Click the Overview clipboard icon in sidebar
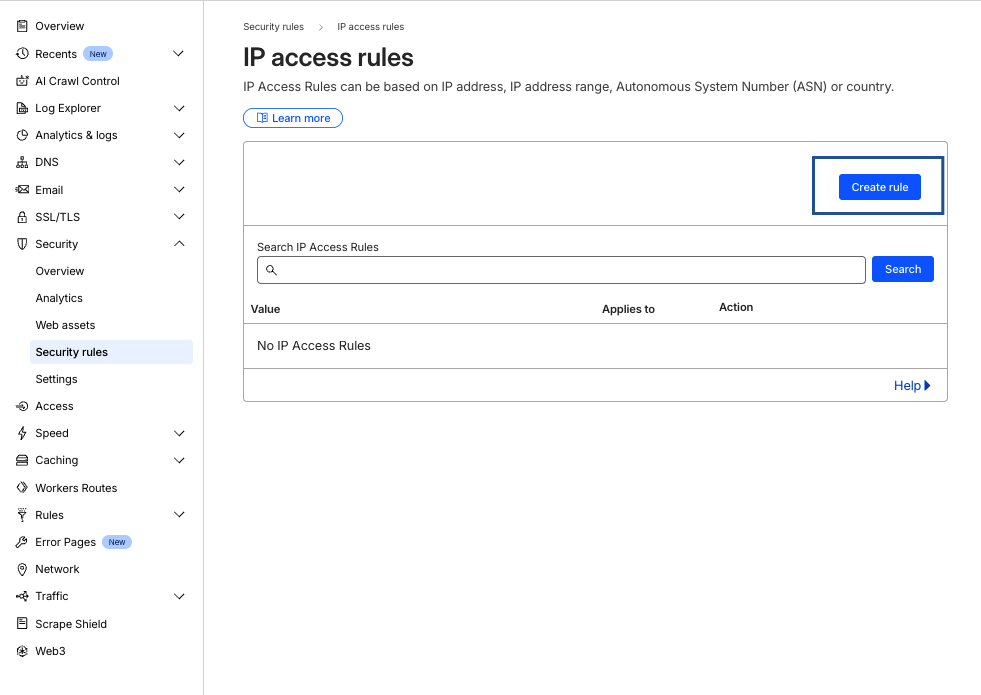 click(22, 26)
